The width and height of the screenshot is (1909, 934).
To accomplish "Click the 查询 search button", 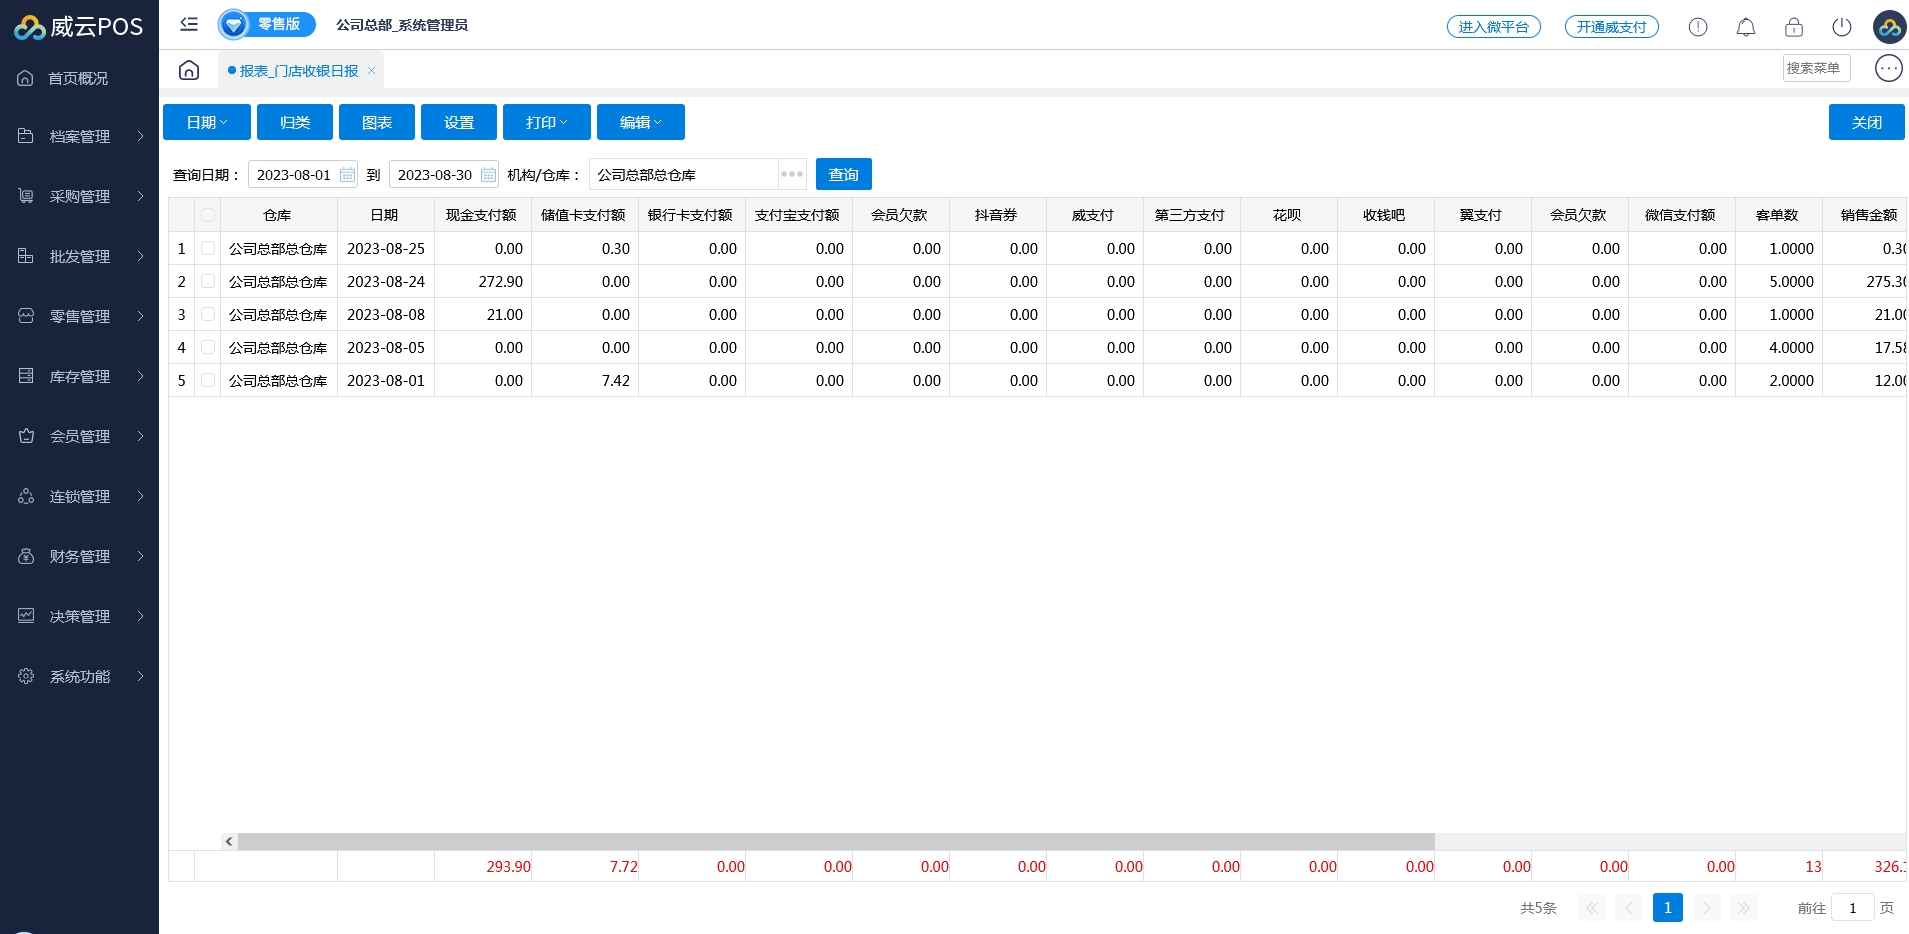I will pyautogui.click(x=843, y=174).
